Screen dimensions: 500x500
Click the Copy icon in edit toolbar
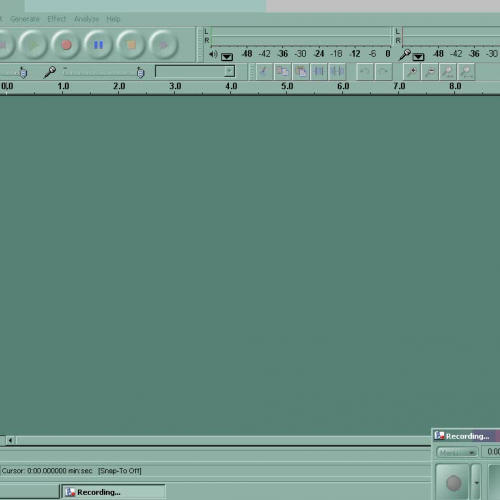pos(282,71)
